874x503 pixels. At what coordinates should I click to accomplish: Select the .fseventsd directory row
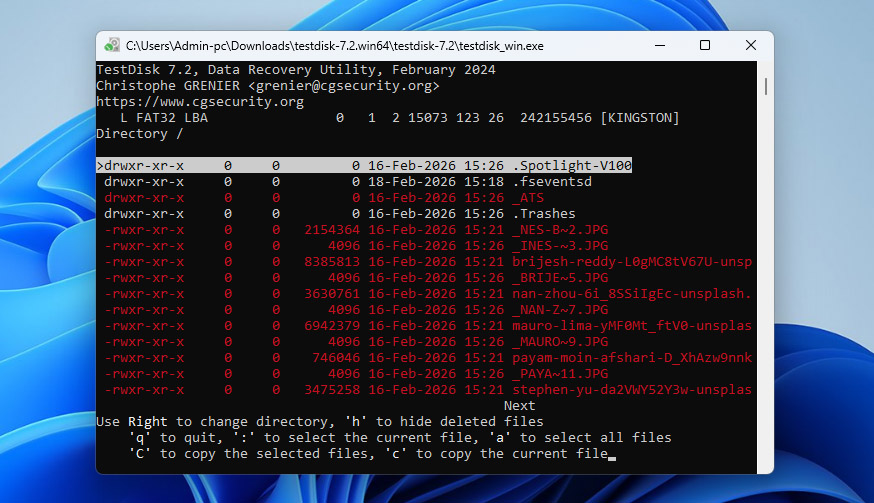[348, 182]
